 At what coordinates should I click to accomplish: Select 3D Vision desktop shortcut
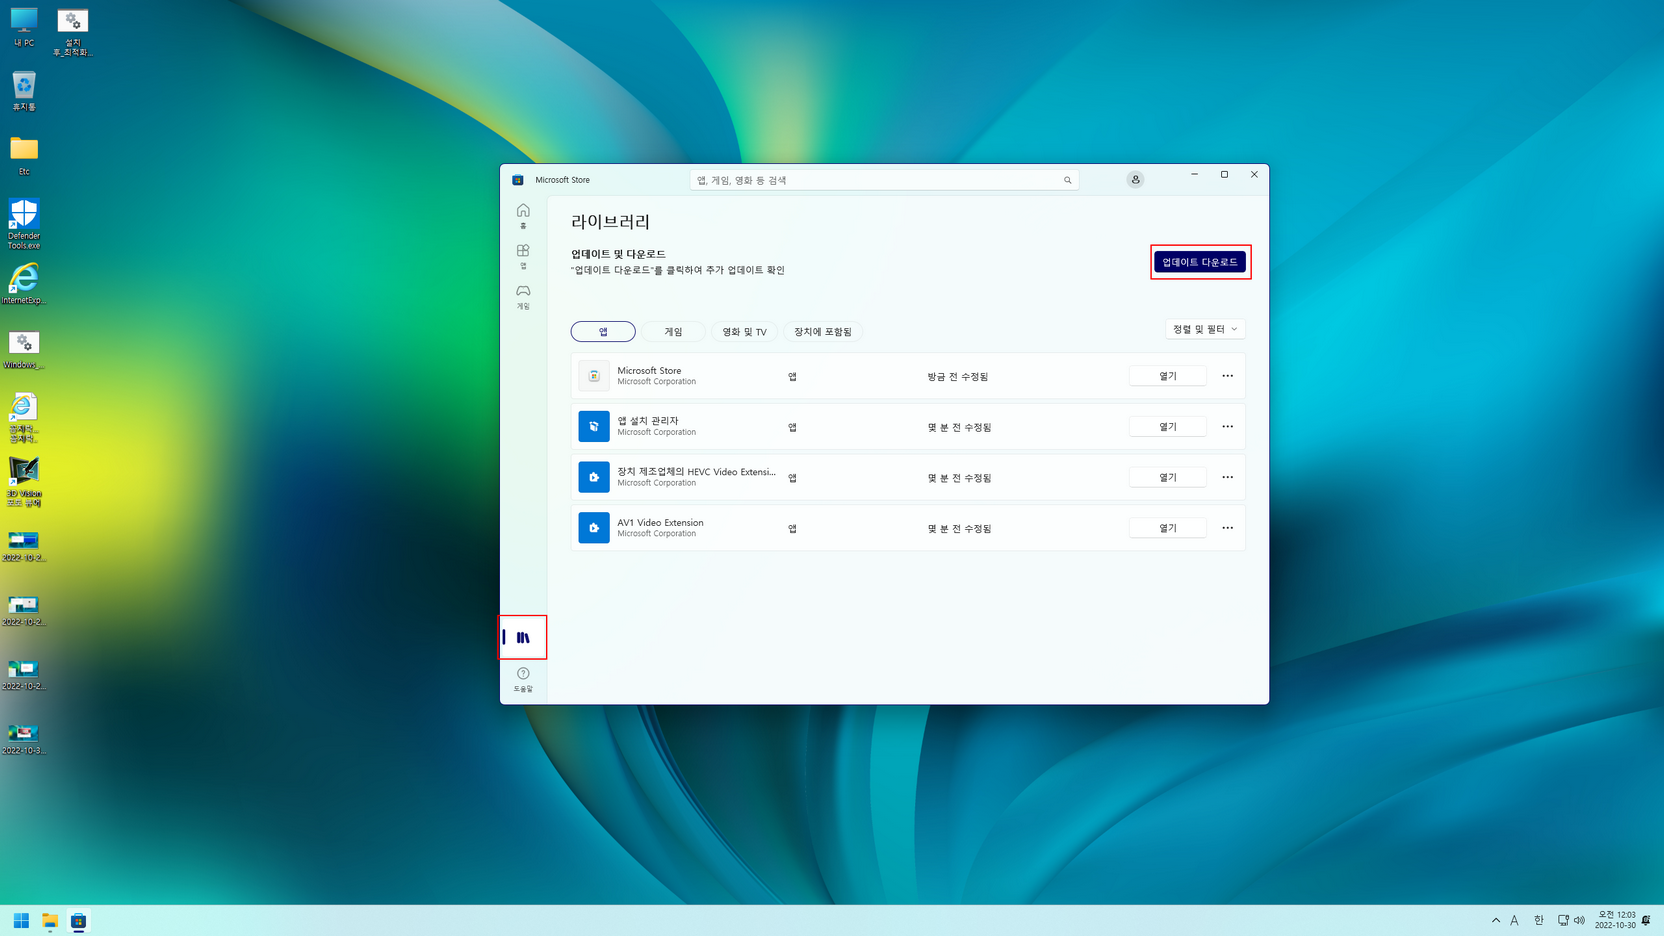[24, 482]
